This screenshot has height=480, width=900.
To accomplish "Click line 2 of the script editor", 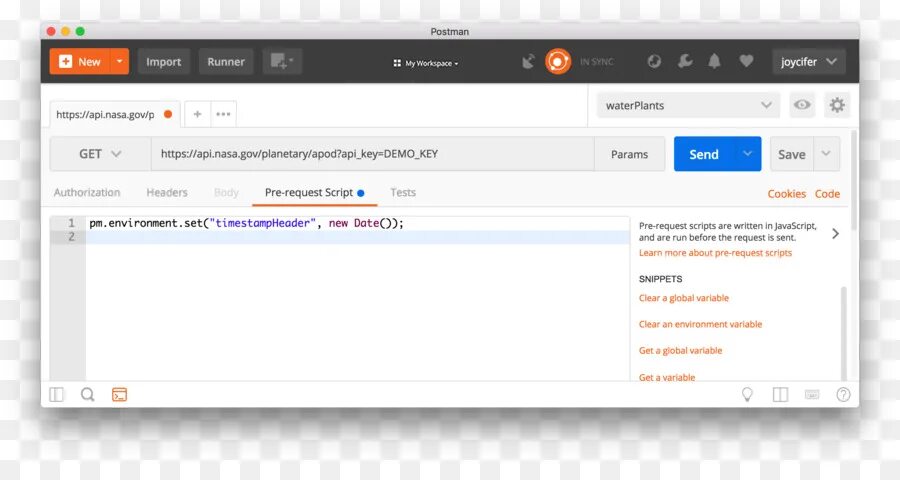I will click(358, 237).
